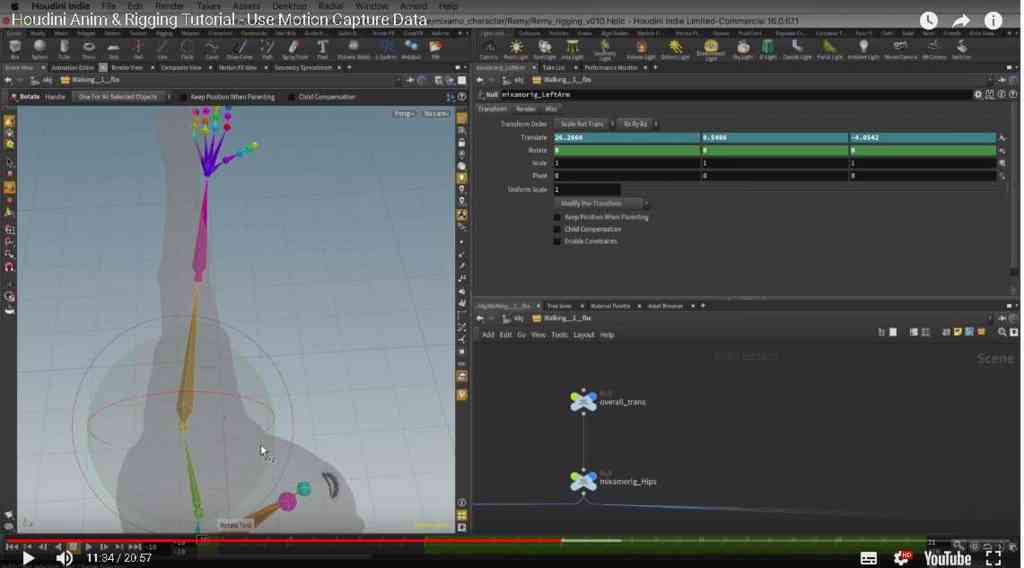This screenshot has width=1024, height=568.
Task: Tick the Child Compensation parameter checkbox
Action: click(557, 229)
